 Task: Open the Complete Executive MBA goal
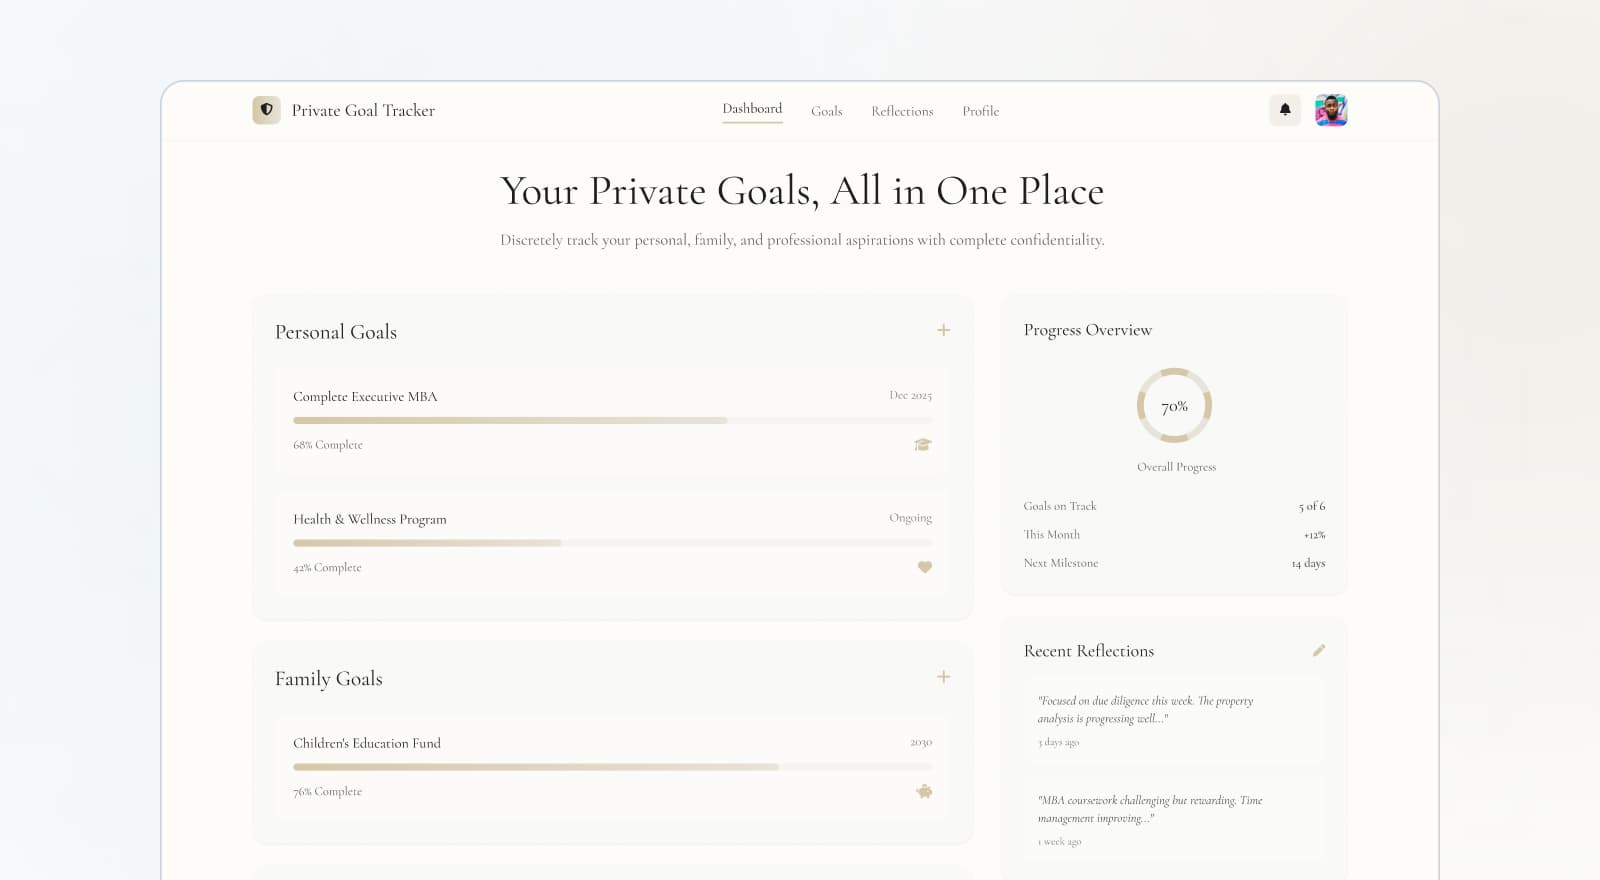tap(612, 420)
